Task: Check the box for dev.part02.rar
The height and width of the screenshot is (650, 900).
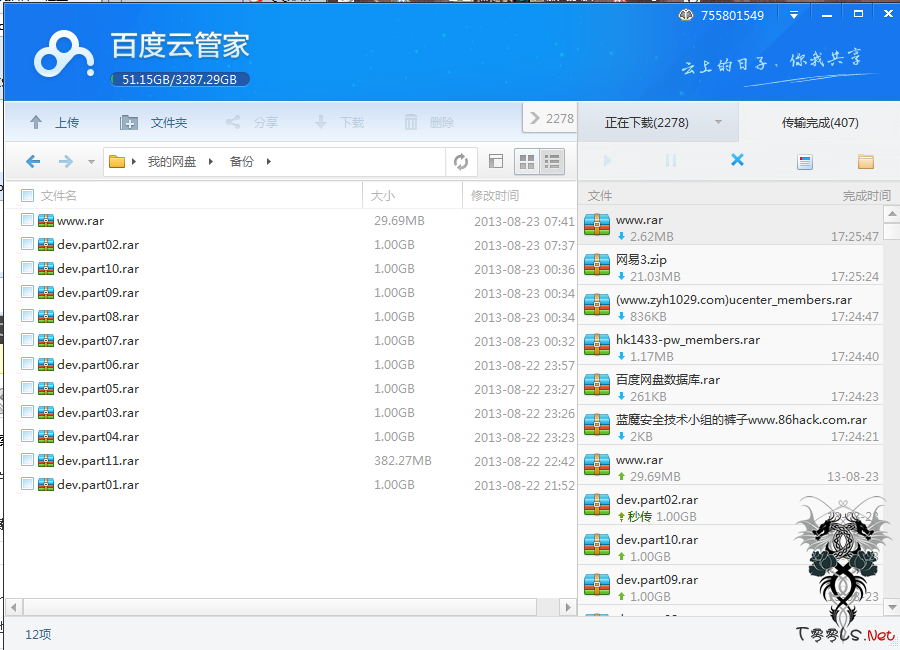Action: point(27,243)
